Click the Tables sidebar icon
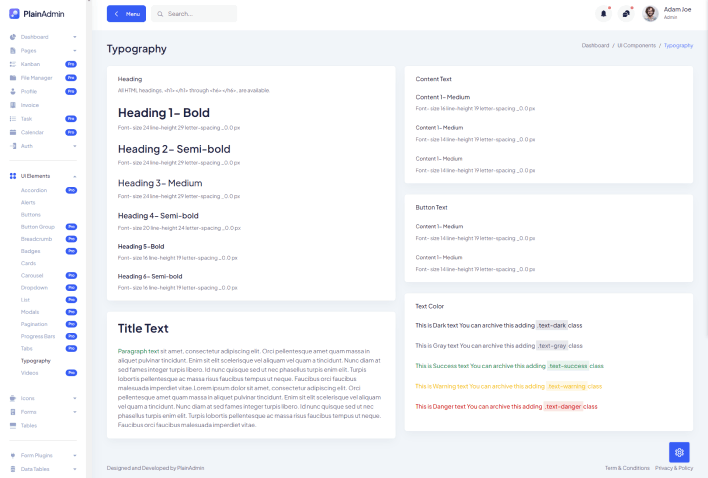 (x=13, y=425)
